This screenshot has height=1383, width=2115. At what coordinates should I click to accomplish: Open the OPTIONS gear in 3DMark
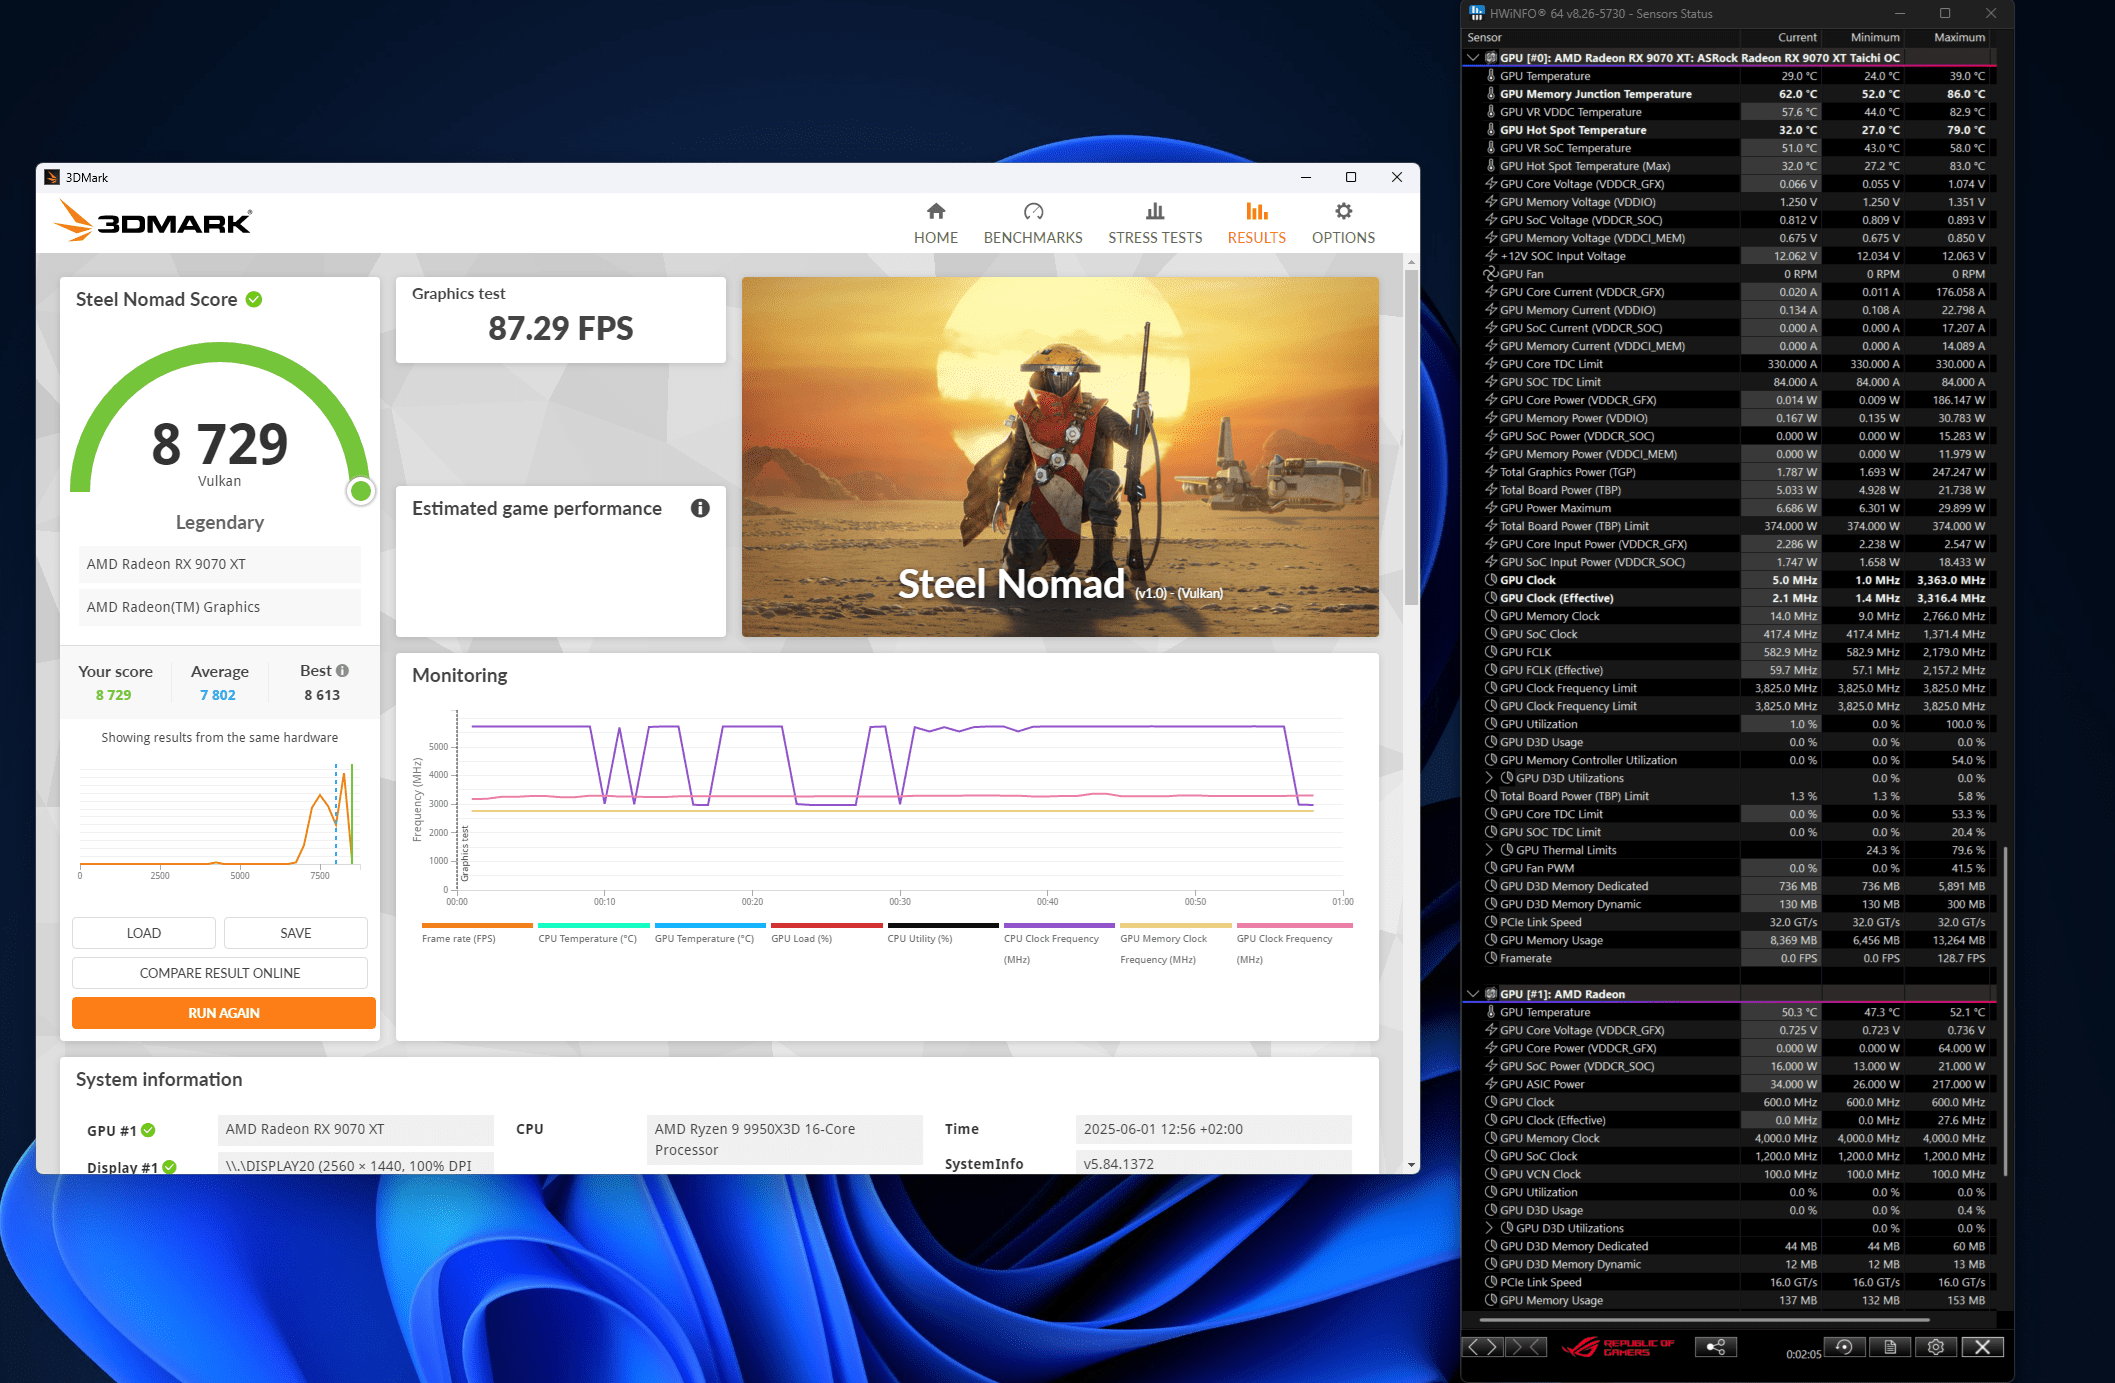point(1343,223)
